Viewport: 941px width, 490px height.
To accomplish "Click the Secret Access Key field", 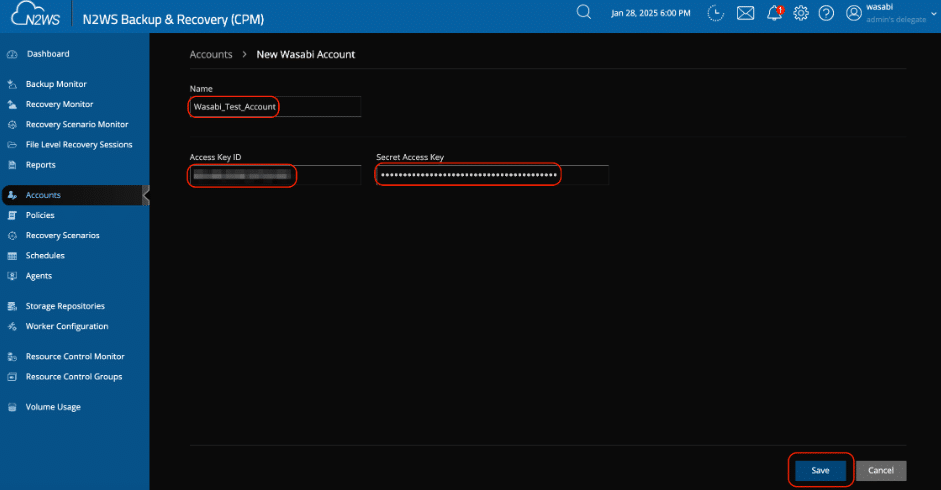I will tap(492, 175).
